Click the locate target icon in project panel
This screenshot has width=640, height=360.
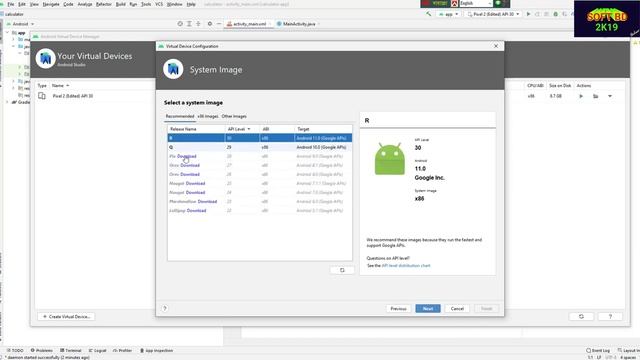pos(180,24)
